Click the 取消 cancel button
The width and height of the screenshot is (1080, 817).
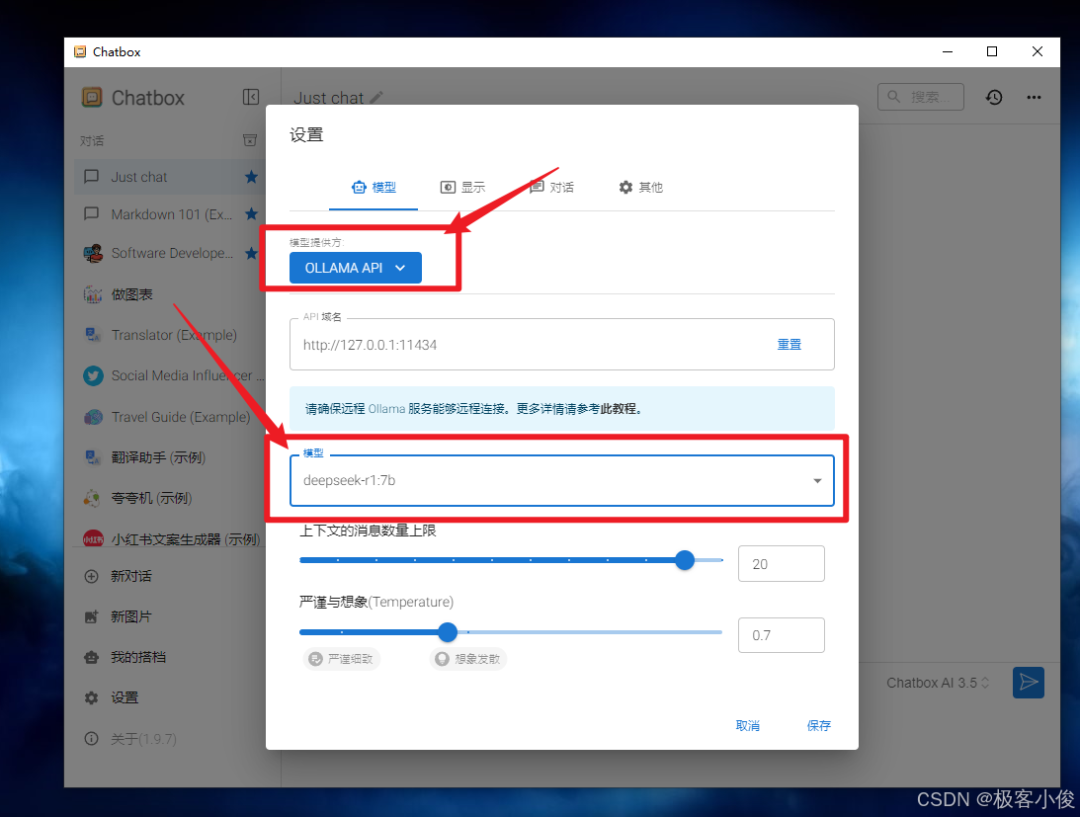[x=747, y=725]
